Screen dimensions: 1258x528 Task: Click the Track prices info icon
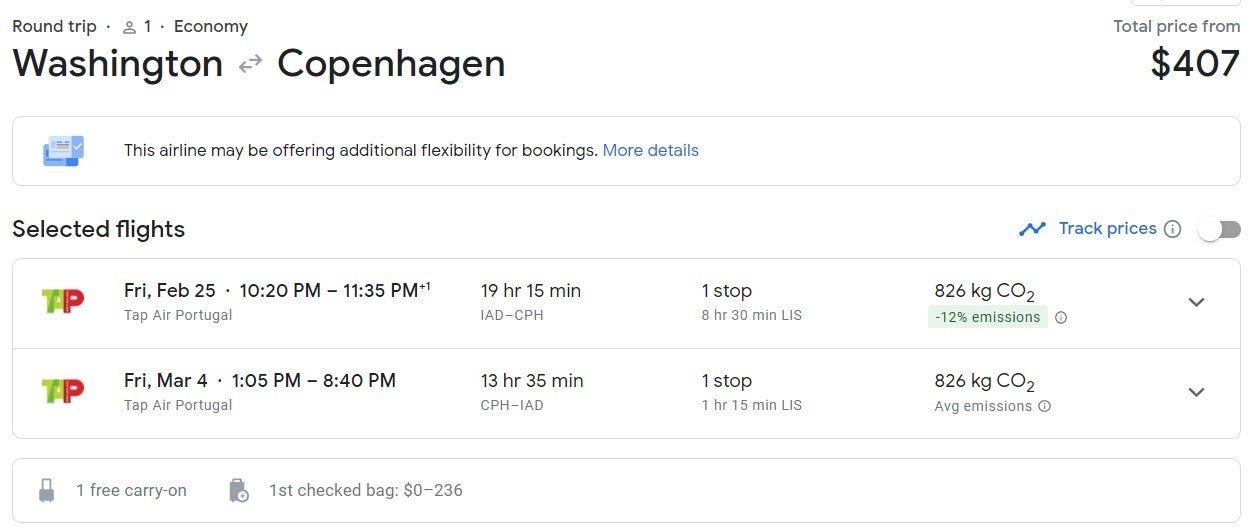[x=1173, y=229]
